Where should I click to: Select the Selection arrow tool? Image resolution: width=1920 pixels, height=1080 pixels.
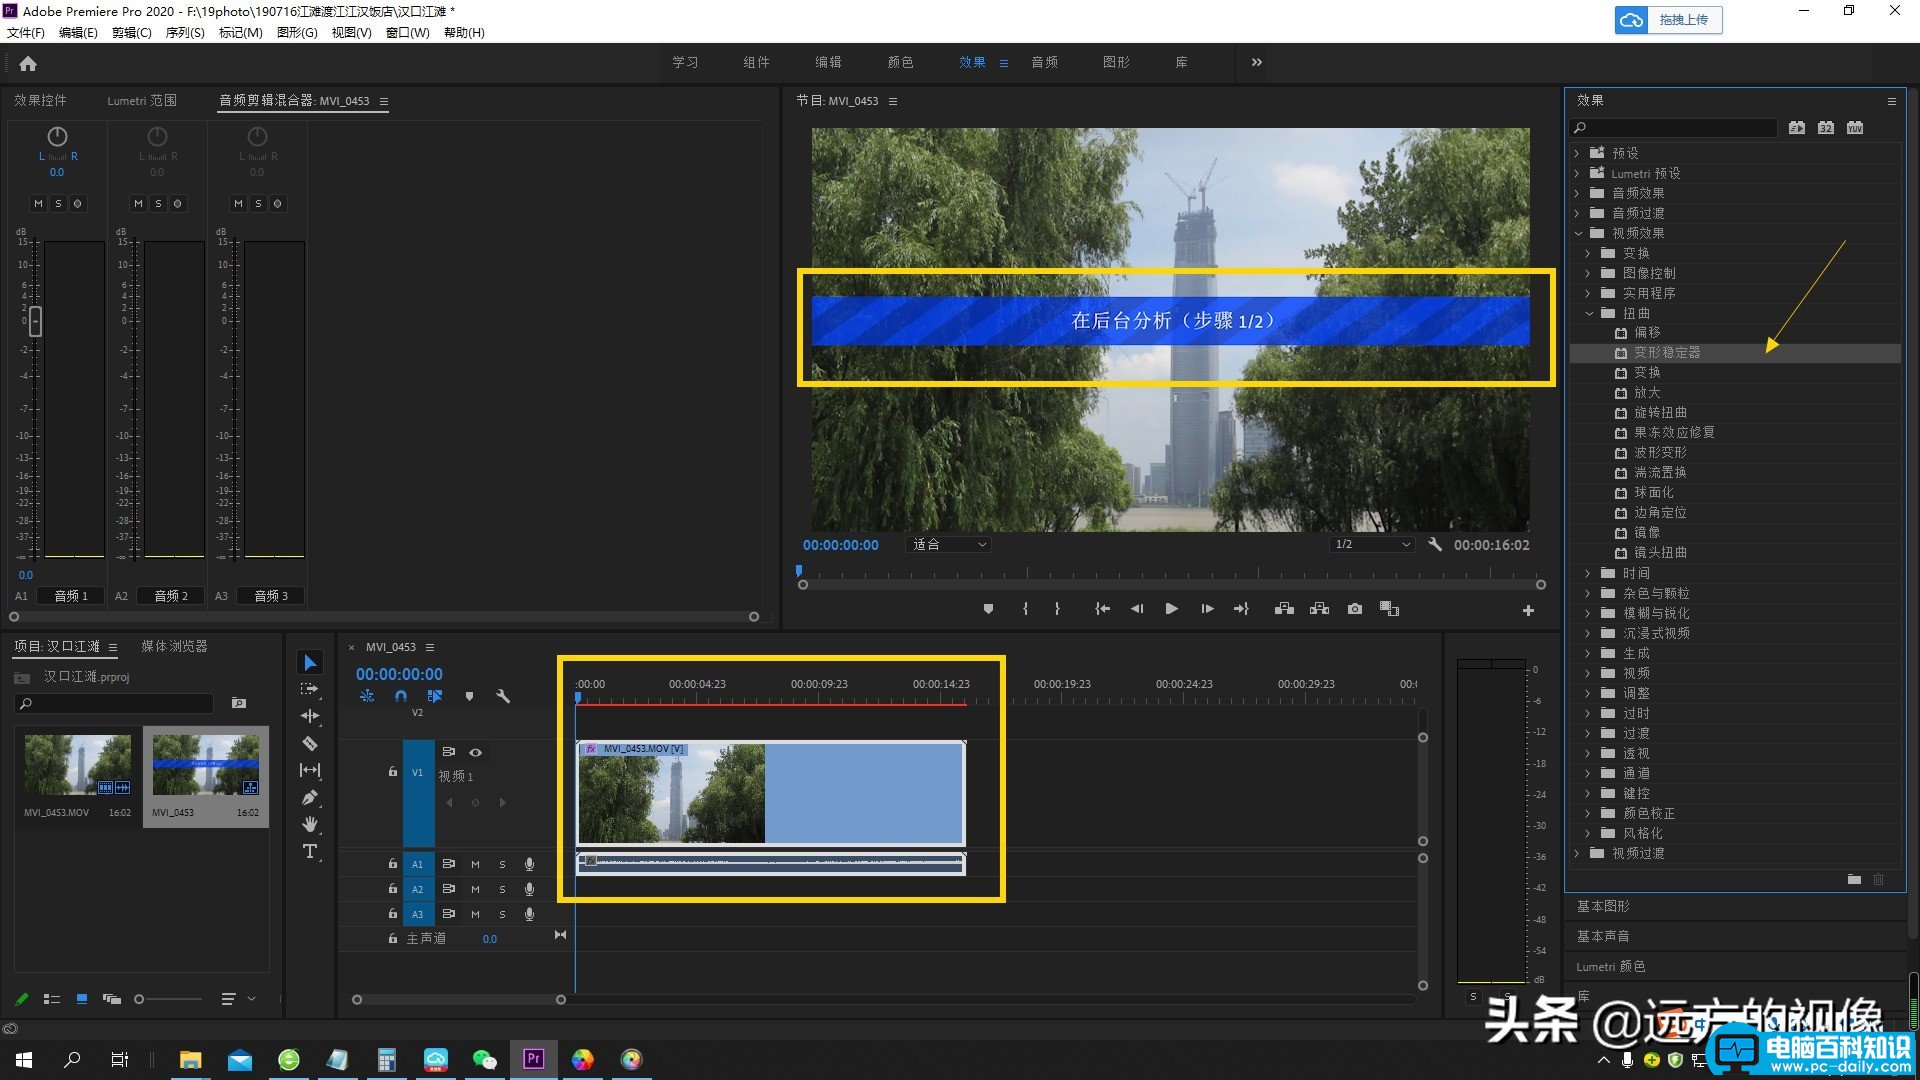(310, 662)
